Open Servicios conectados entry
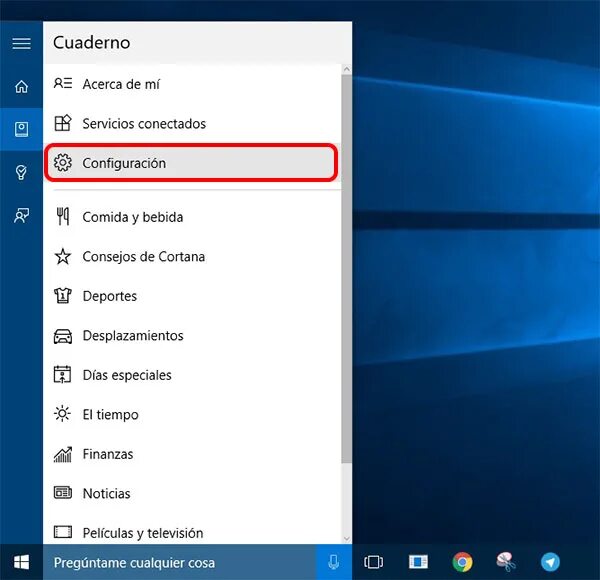The width and height of the screenshot is (600, 580). click(192, 123)
